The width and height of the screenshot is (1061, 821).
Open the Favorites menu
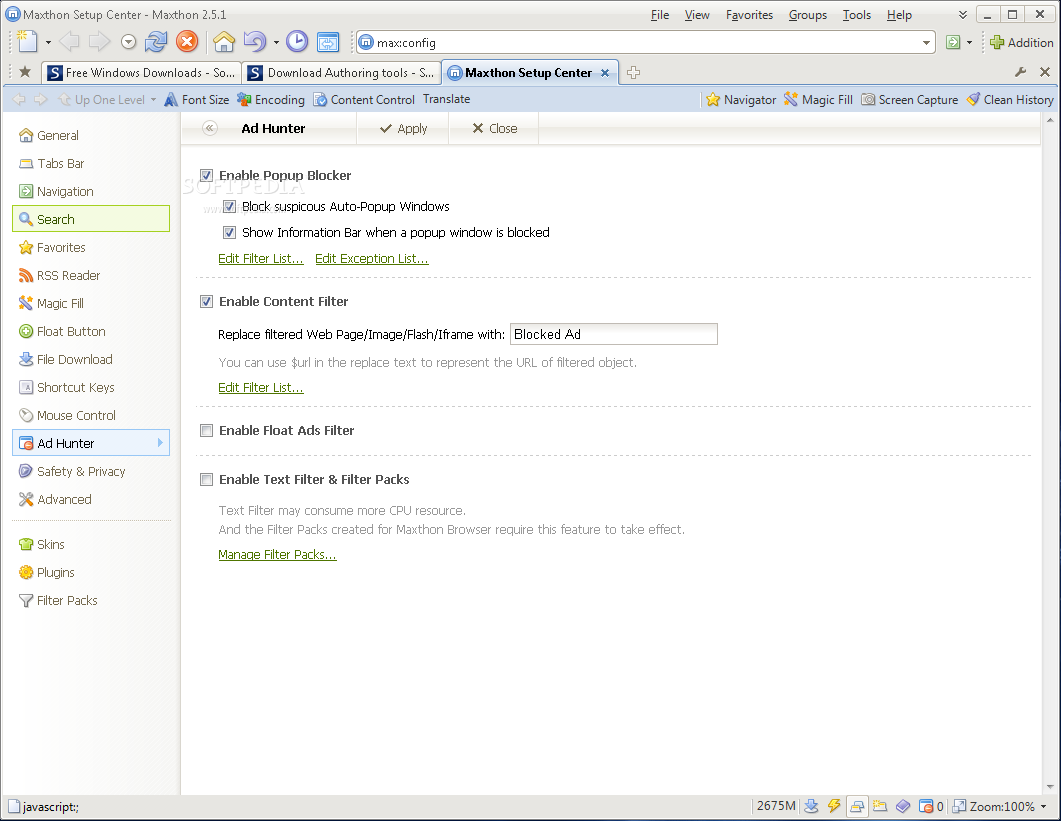pos(749,15)
